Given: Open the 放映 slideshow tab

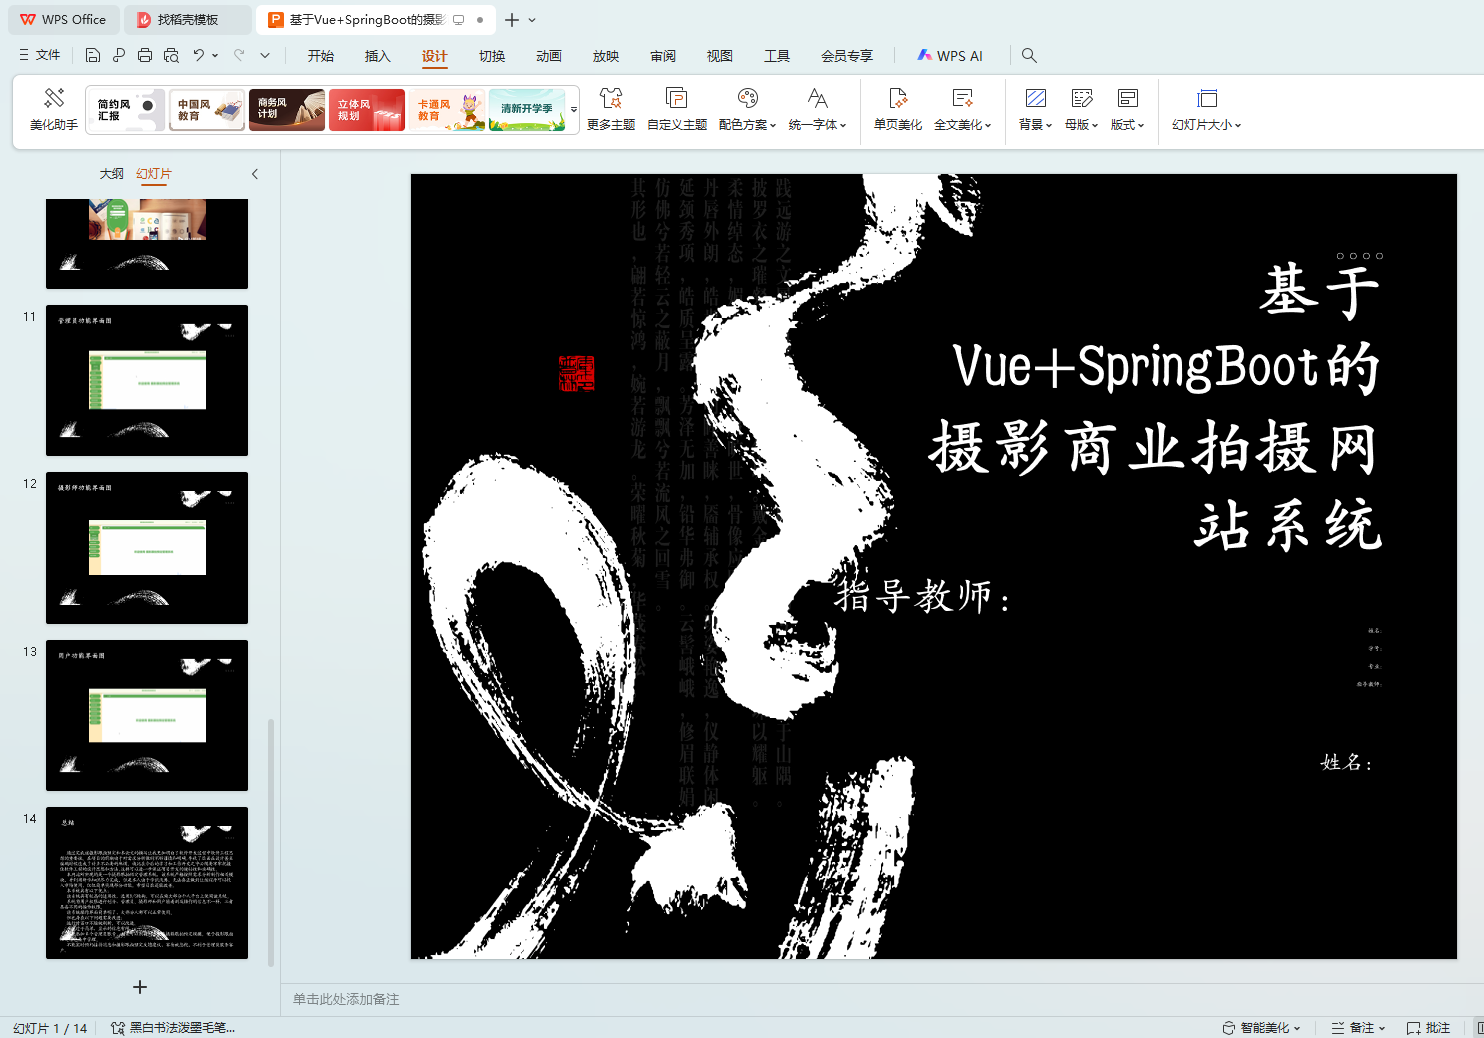Looking at the screenshot, I should 606,56.
